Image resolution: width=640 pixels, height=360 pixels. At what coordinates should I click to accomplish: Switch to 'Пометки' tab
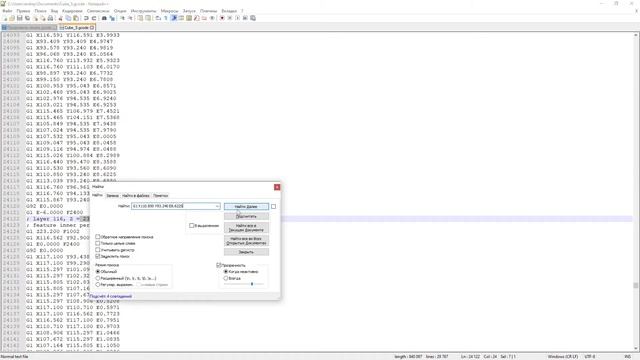(160, 196)
